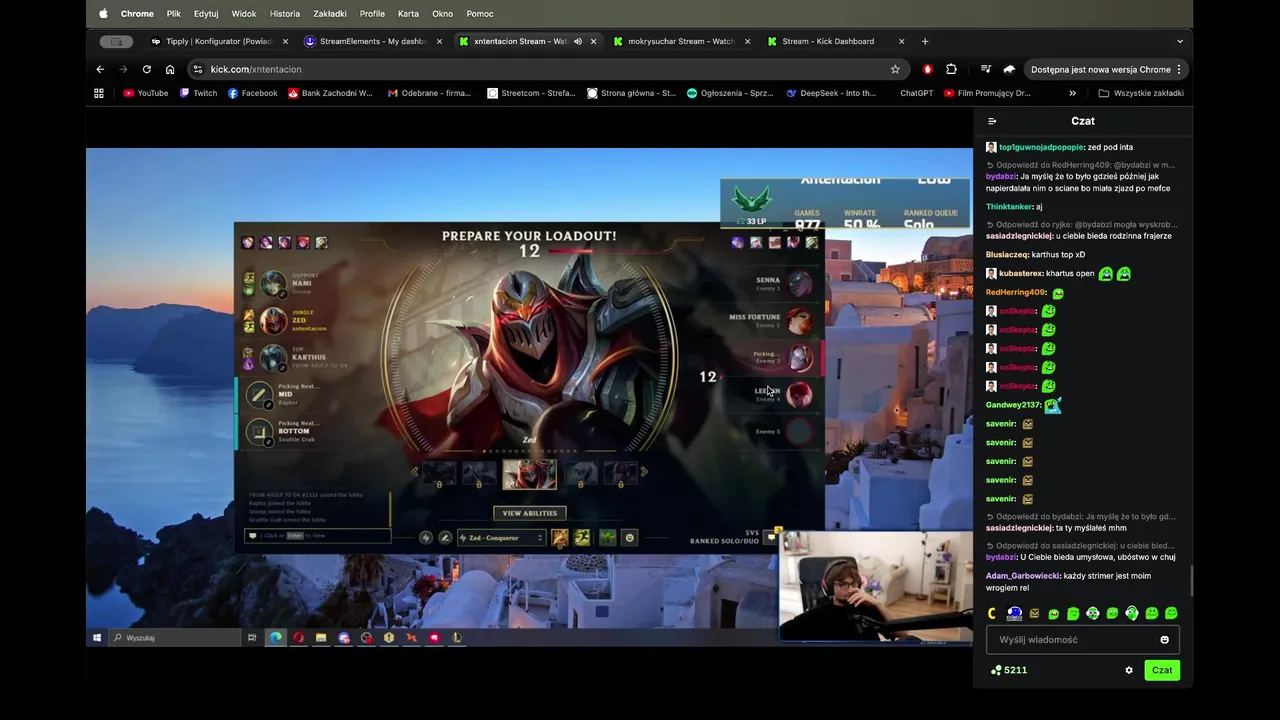
Task: Click the in-game lobby chat input box
Action: click(x=318, y=536)
